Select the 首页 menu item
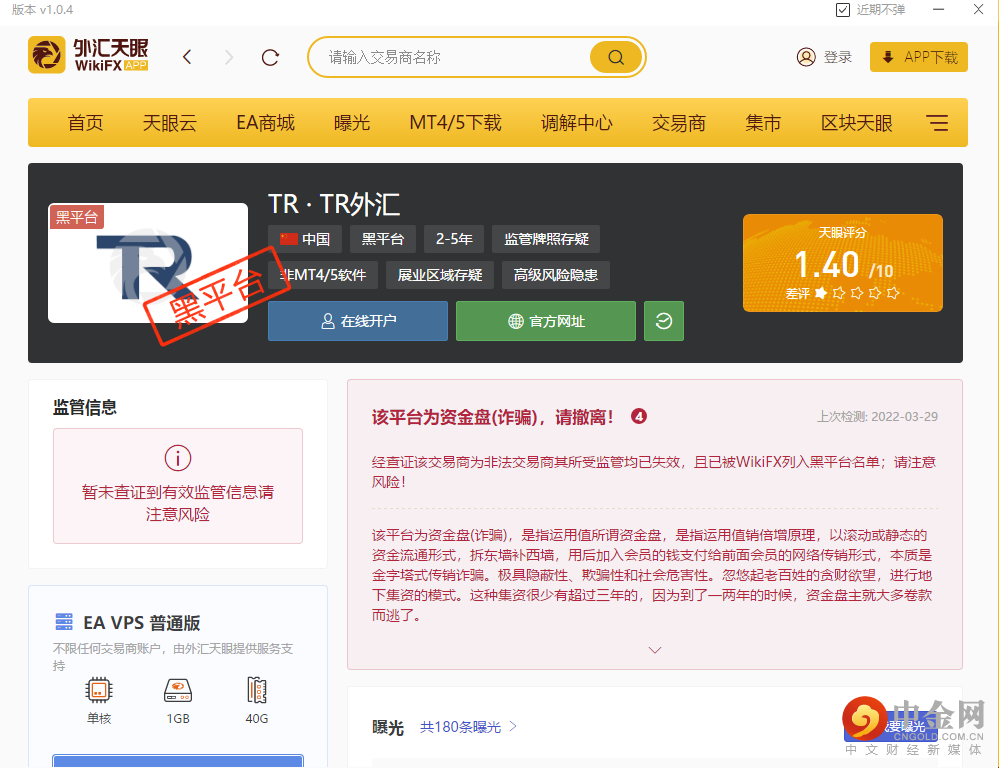 [85, 122]
